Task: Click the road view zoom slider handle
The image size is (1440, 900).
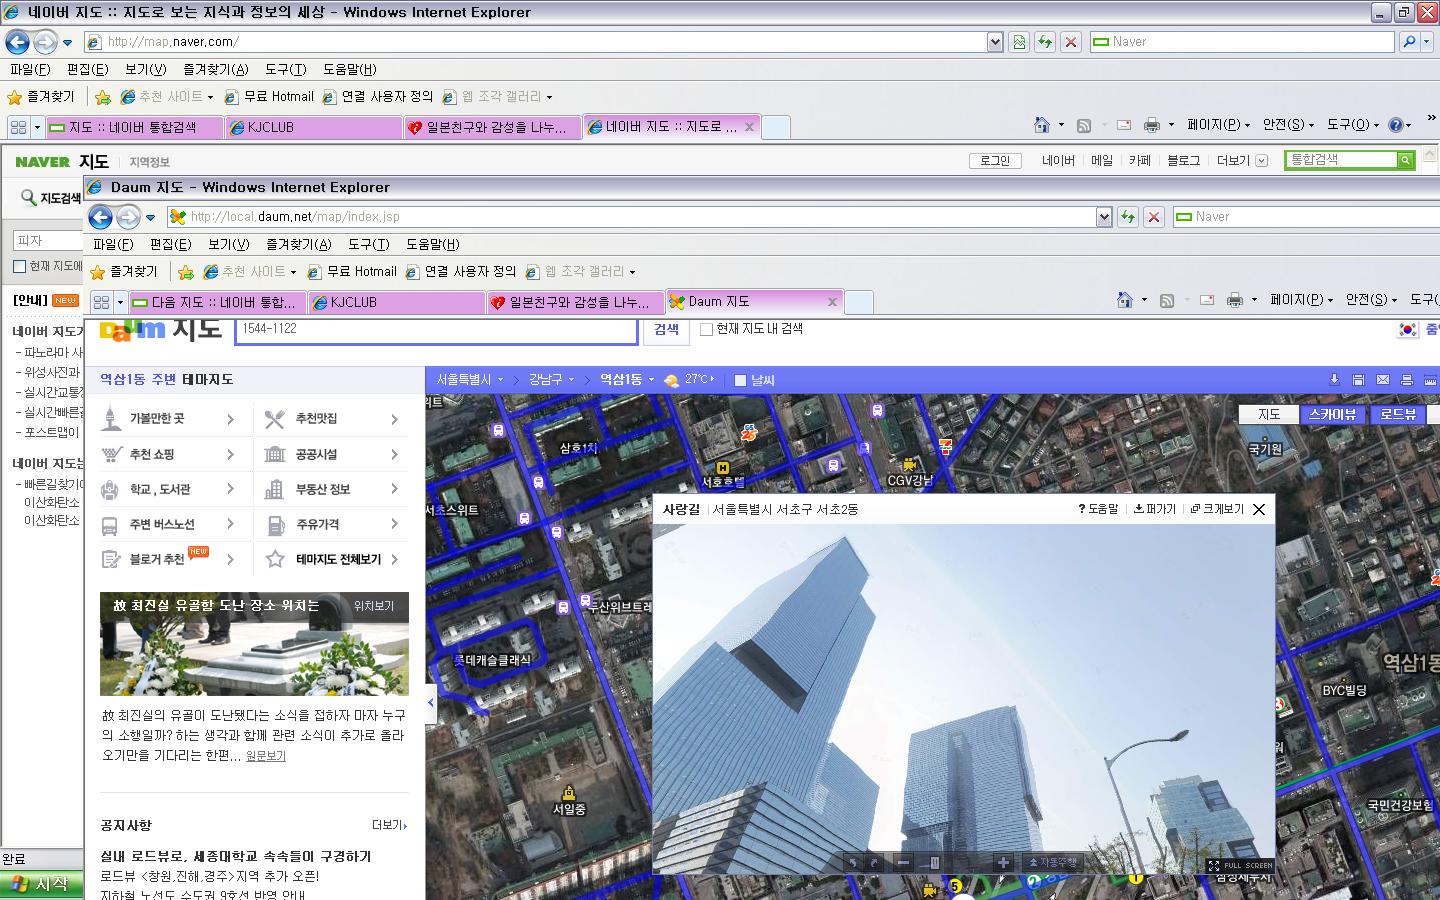Action: point(935,863)
